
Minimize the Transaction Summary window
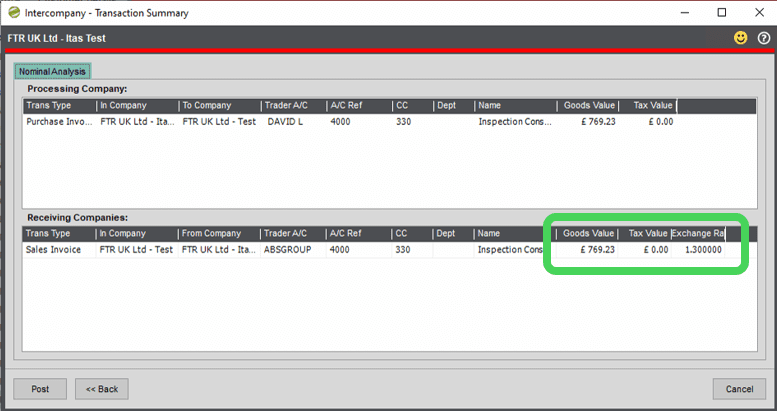coord(685,12)
